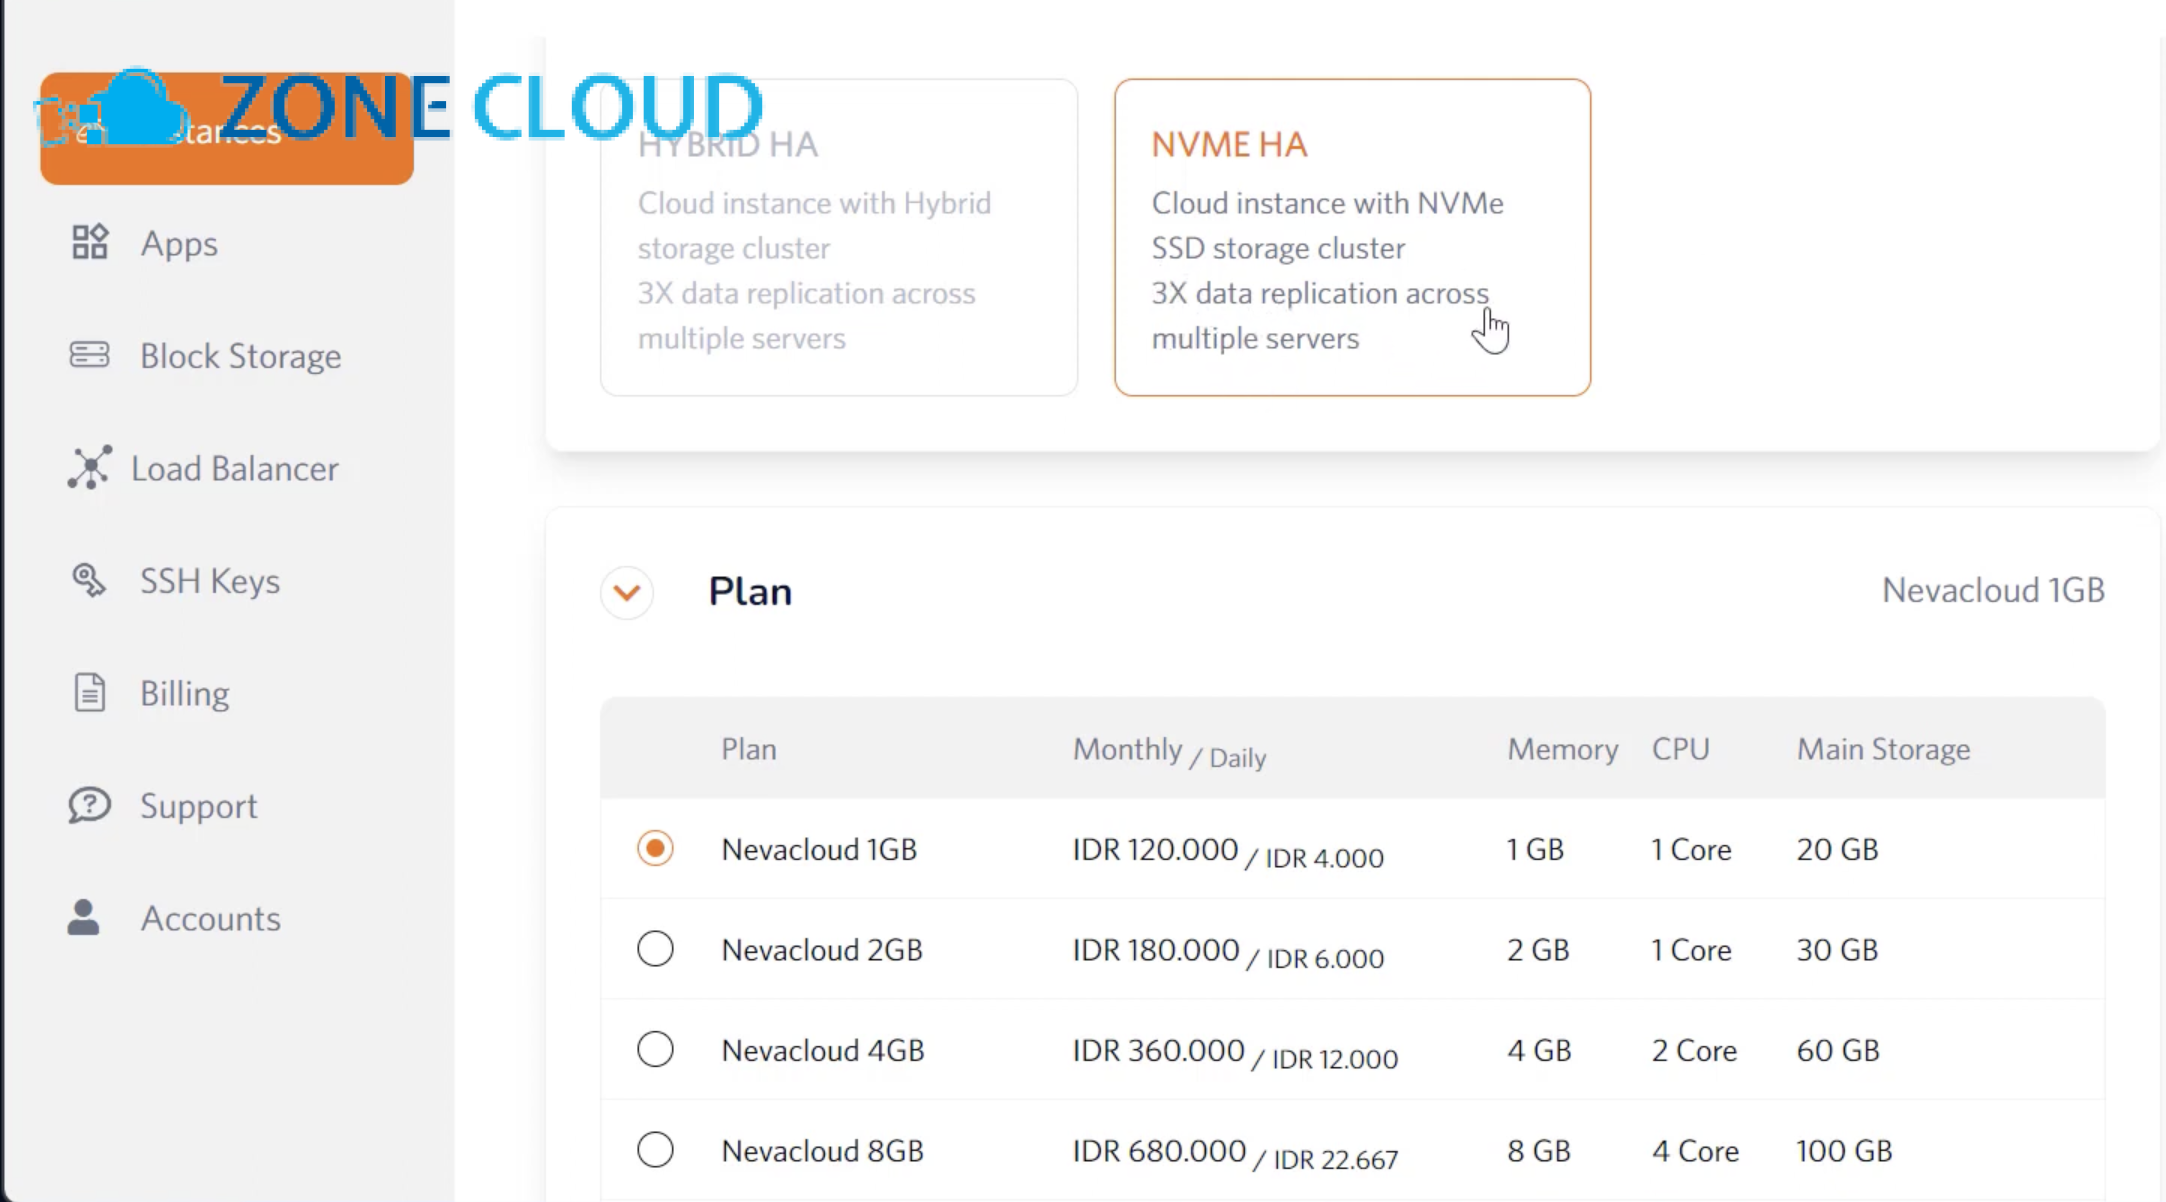
Task: Open the Support menu item
Action: click(199, 806)
